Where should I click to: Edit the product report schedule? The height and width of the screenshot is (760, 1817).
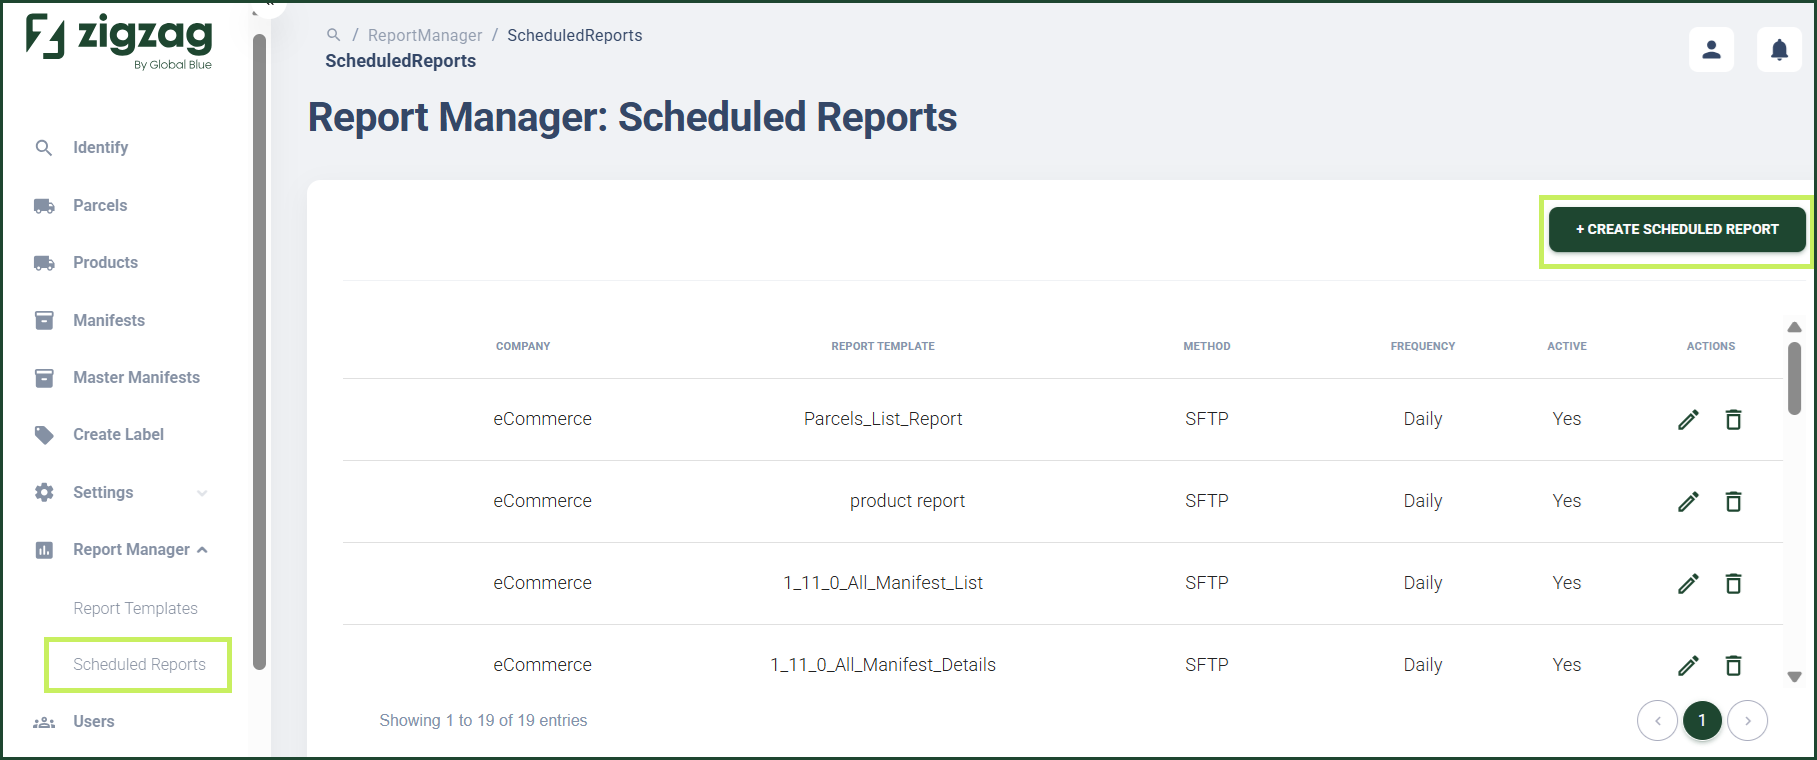point(1688,502)
